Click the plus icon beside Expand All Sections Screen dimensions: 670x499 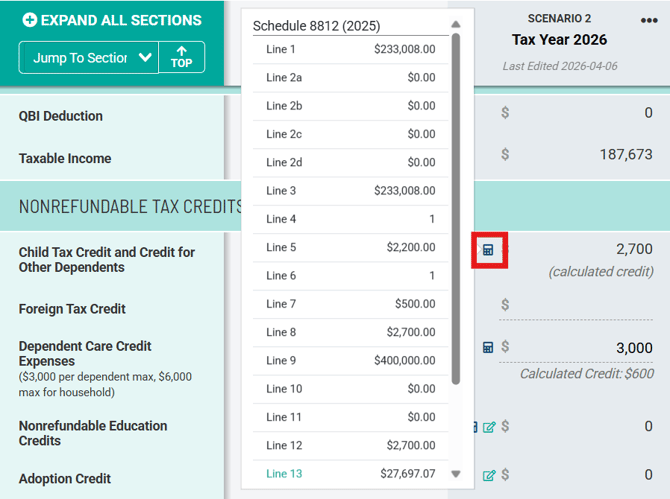(x=29, y=20)
